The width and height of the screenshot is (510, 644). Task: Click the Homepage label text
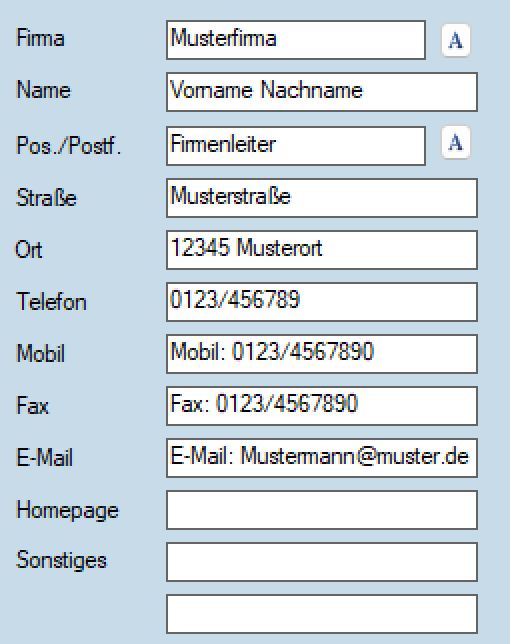coord(67,511)
